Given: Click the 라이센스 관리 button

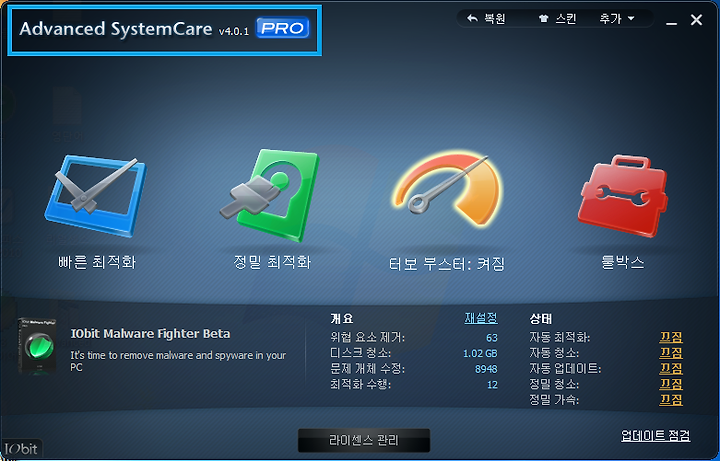Looking at the screenshot, I should (364, 440).
